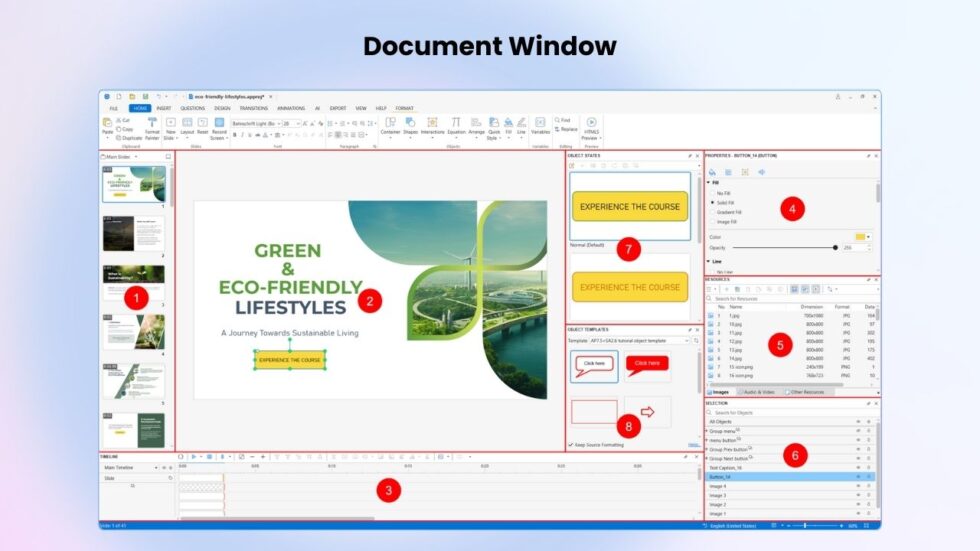
Task: Click the HTML5 Preview icon
Action: coord(591,122)
